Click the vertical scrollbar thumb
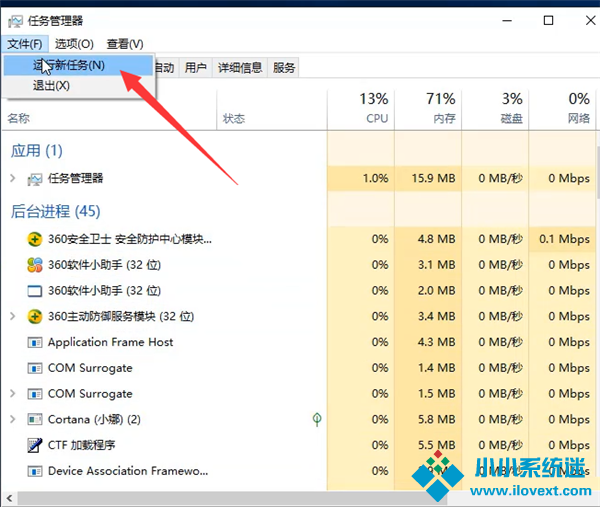Viewport: 600px width, 507px height. [x=598, y=171]
